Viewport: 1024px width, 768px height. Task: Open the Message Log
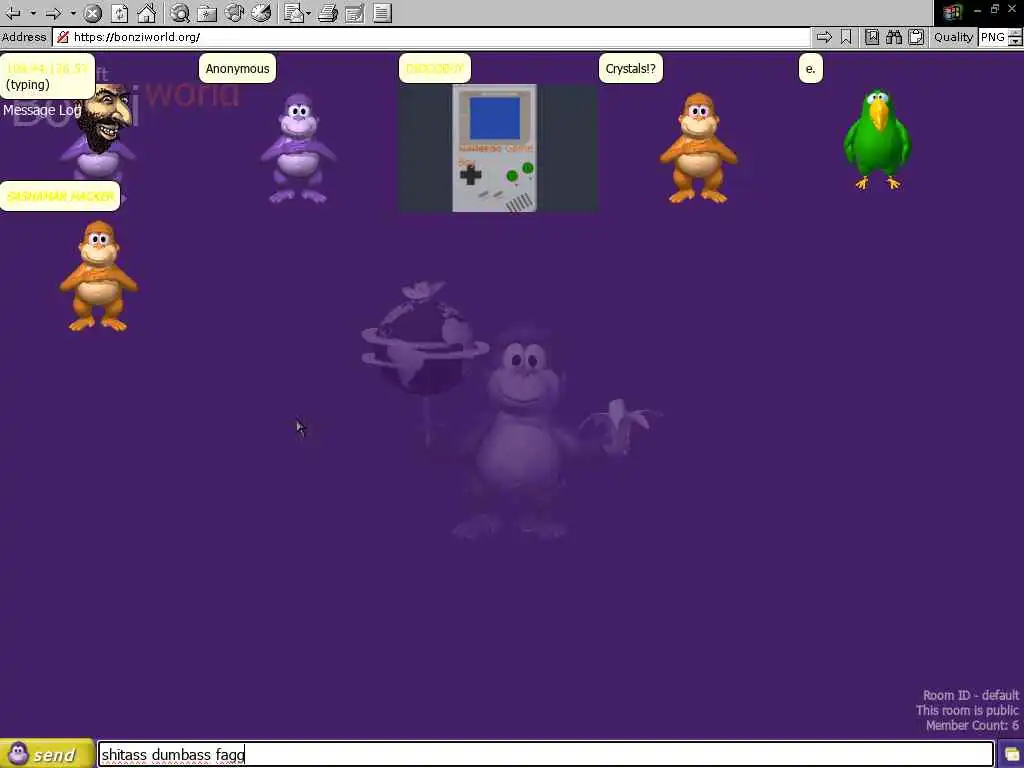[42, 110]
